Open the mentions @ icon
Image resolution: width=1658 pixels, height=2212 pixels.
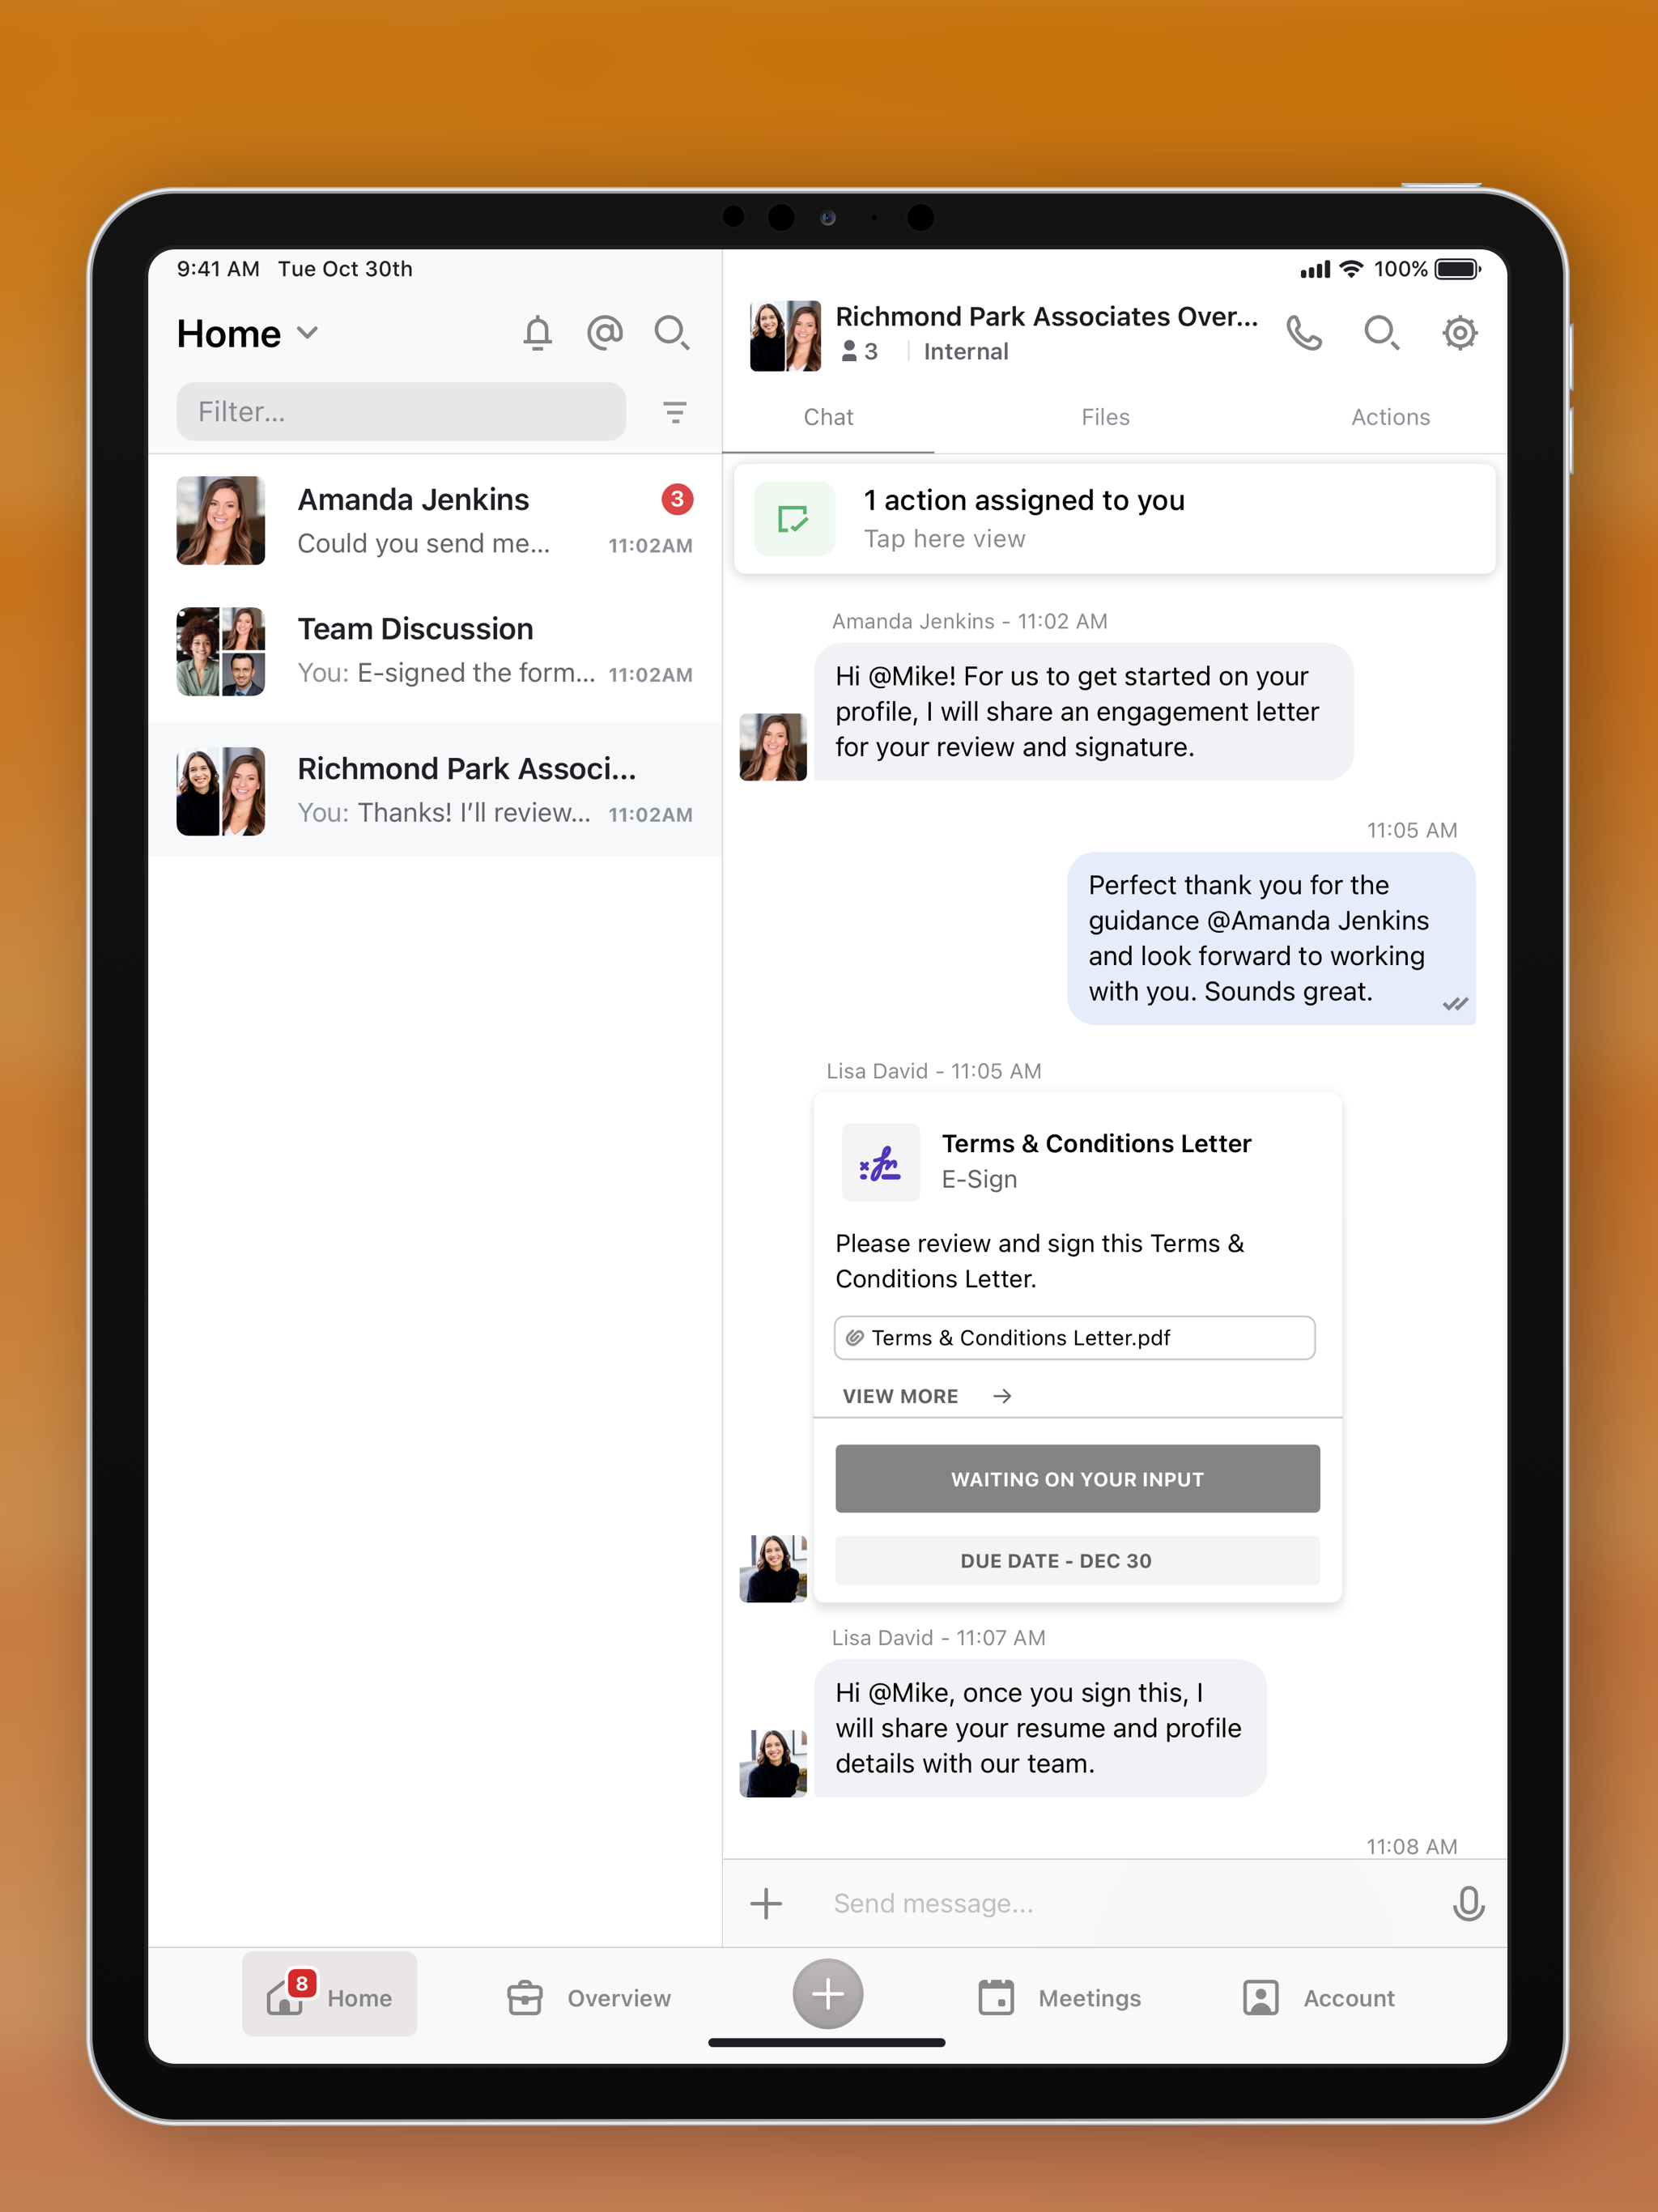tap(604, 333)
